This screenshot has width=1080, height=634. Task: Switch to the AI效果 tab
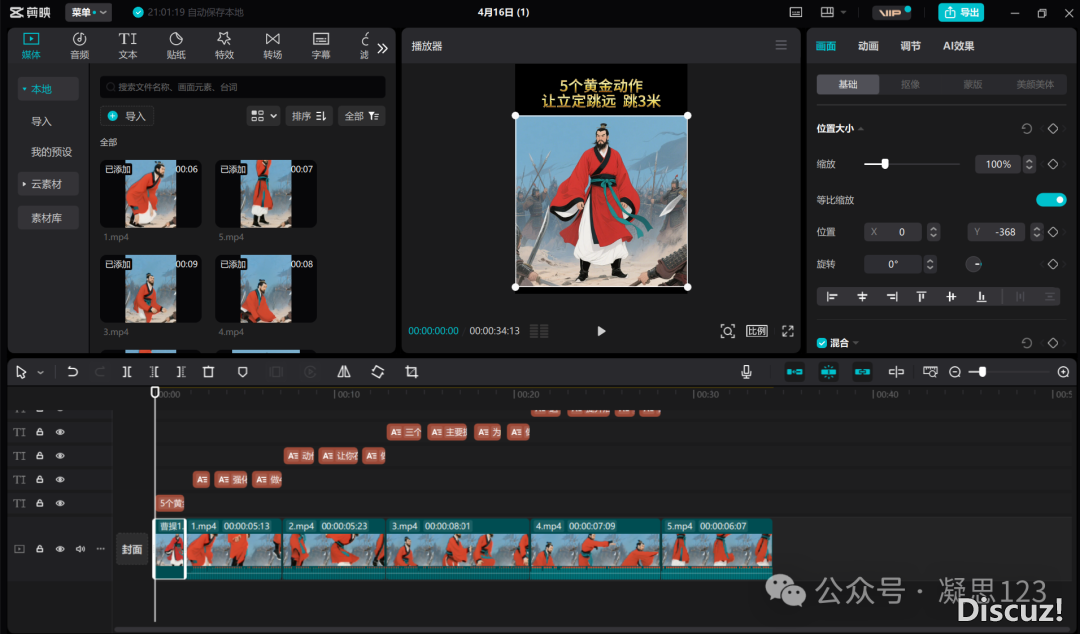tap(958, 46)
